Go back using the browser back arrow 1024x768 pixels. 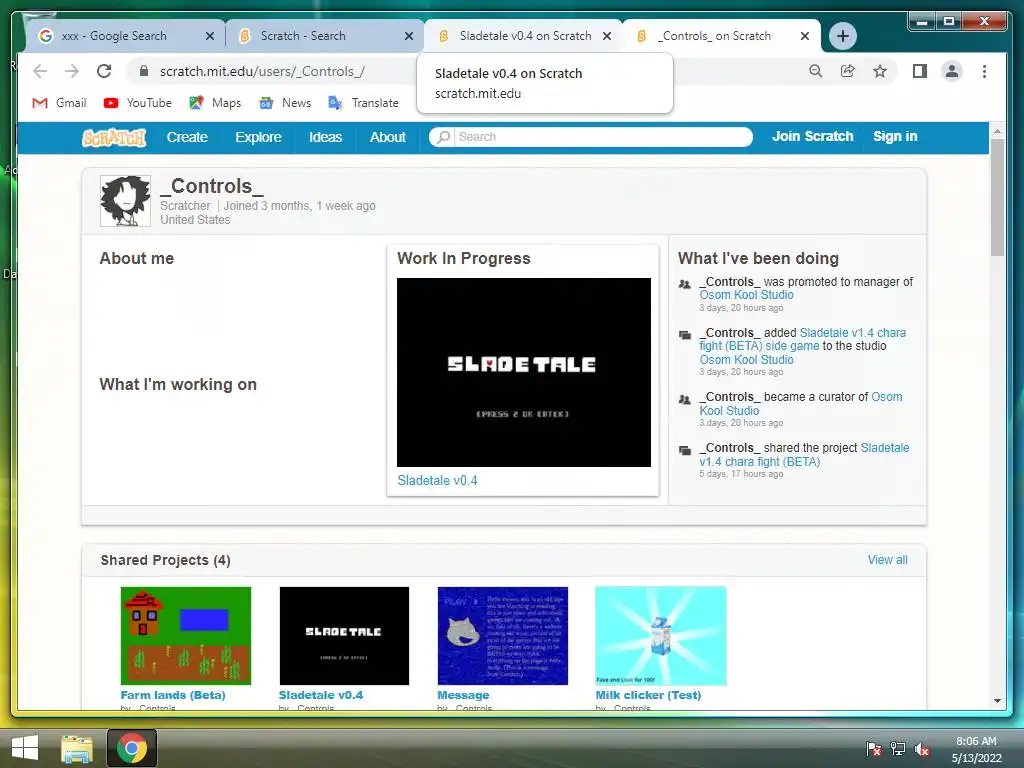click(x=40, y=71)
